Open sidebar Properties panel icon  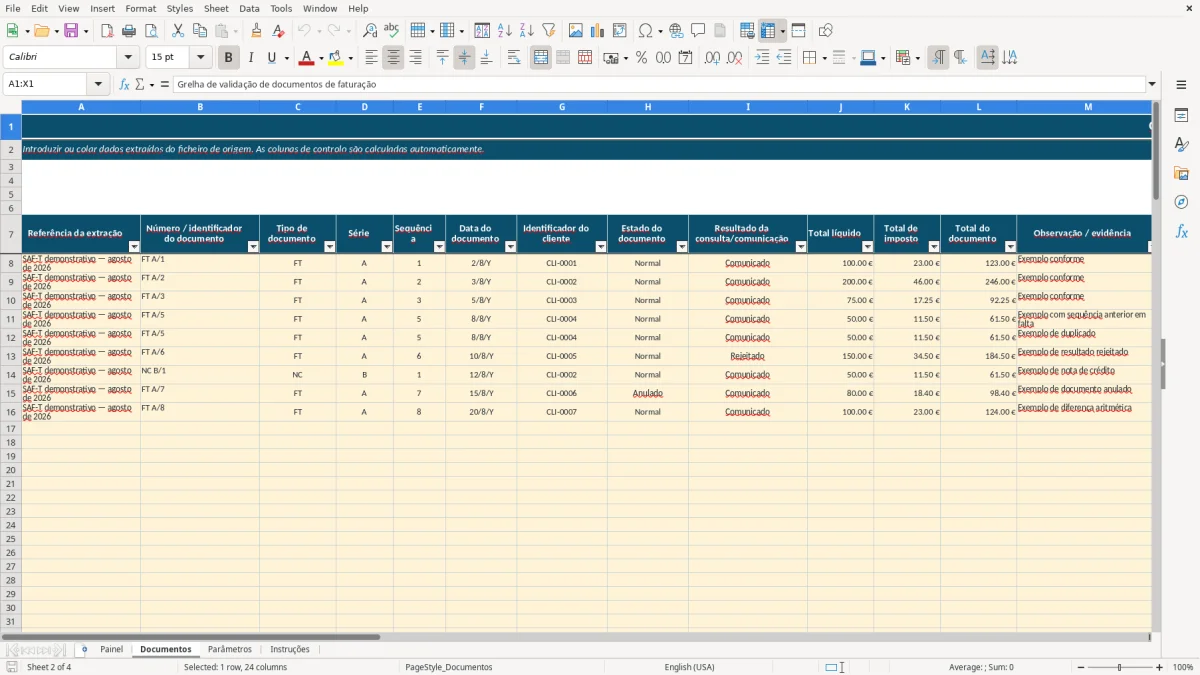tap(1181, 116)
